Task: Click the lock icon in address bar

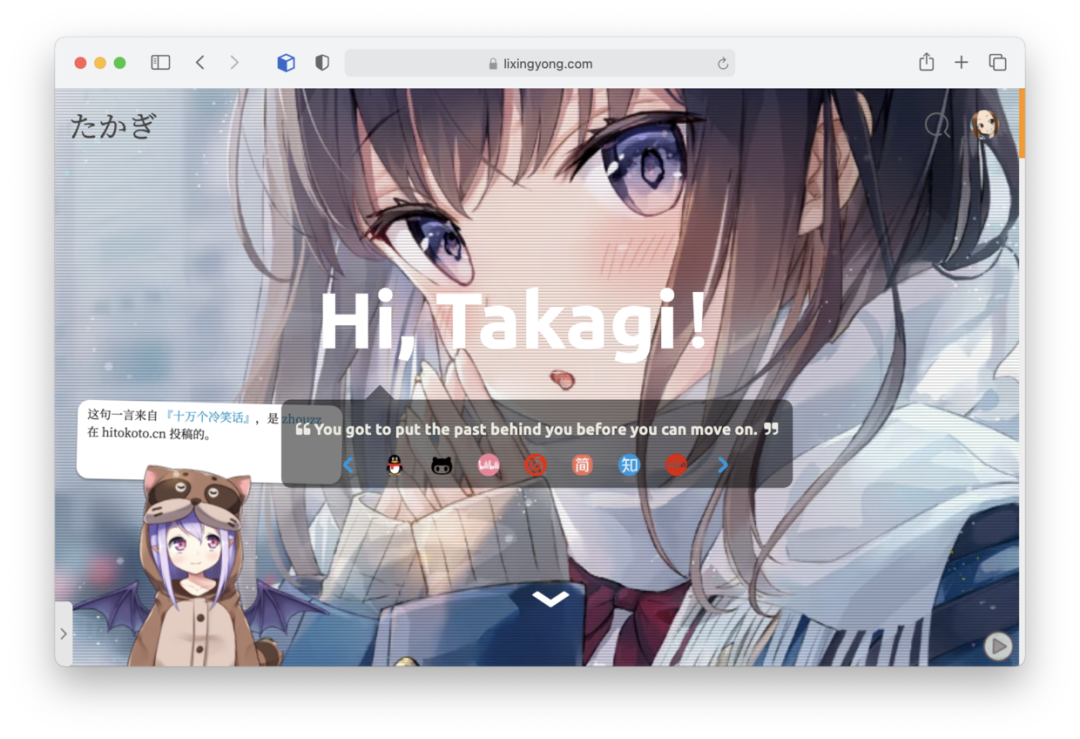Action: coord(492,64)
